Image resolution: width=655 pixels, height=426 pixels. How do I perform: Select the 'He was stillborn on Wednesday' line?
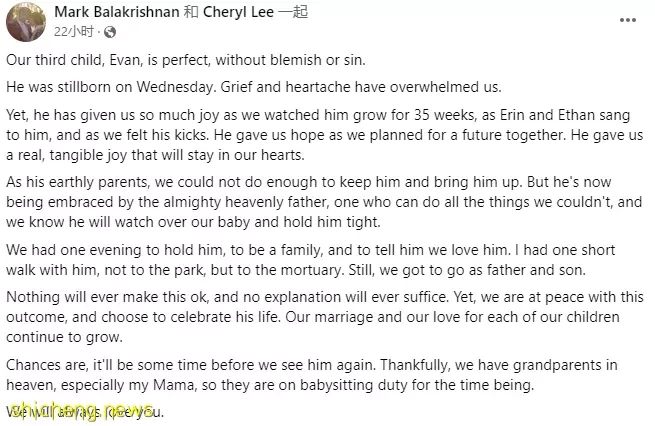(254, 87)
